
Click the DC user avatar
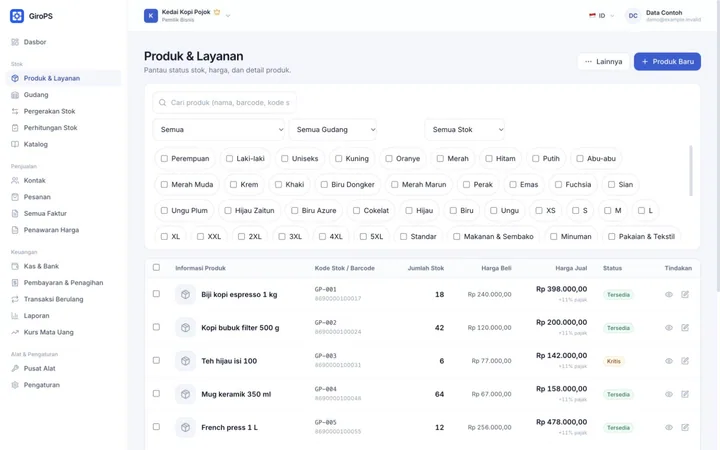633,16
